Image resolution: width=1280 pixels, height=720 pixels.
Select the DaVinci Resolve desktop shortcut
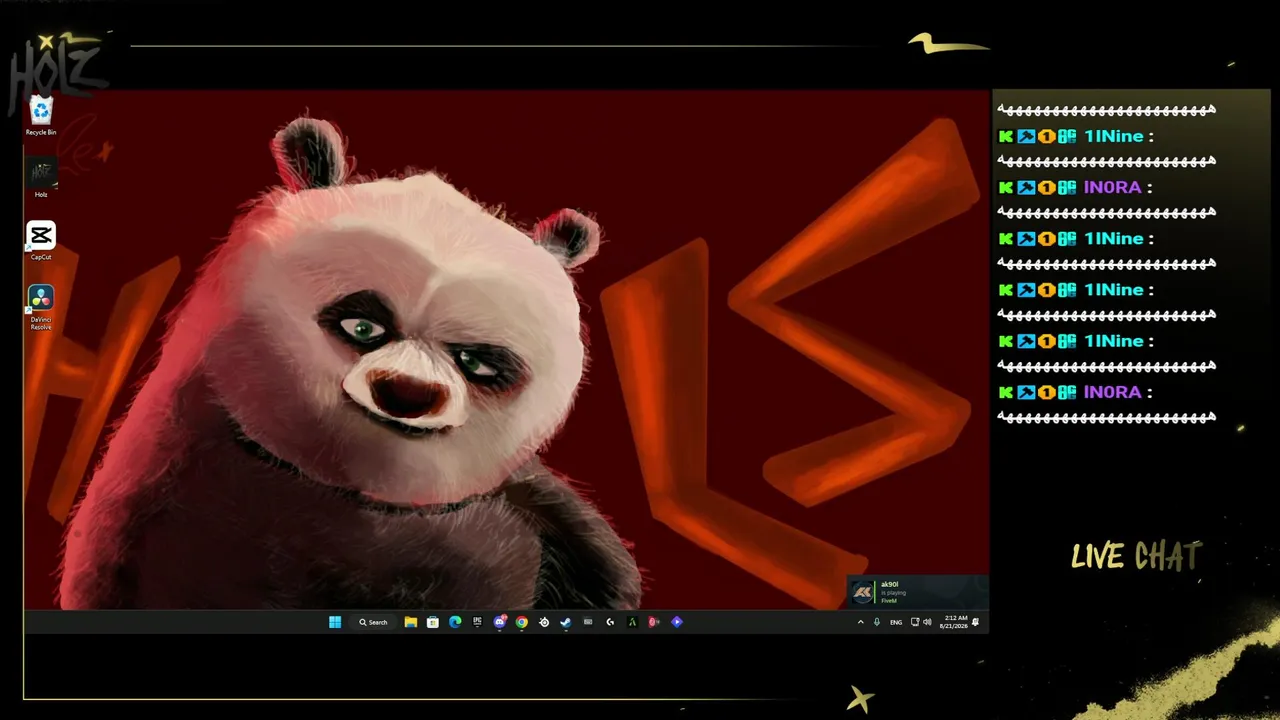pos(41,308)
